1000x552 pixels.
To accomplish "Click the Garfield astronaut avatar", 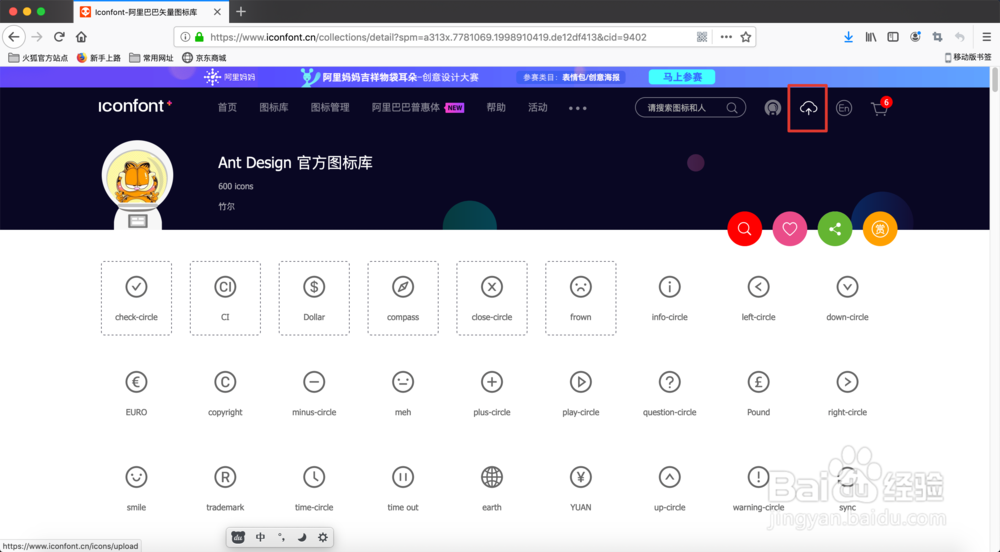I will (x=137, y=185).
